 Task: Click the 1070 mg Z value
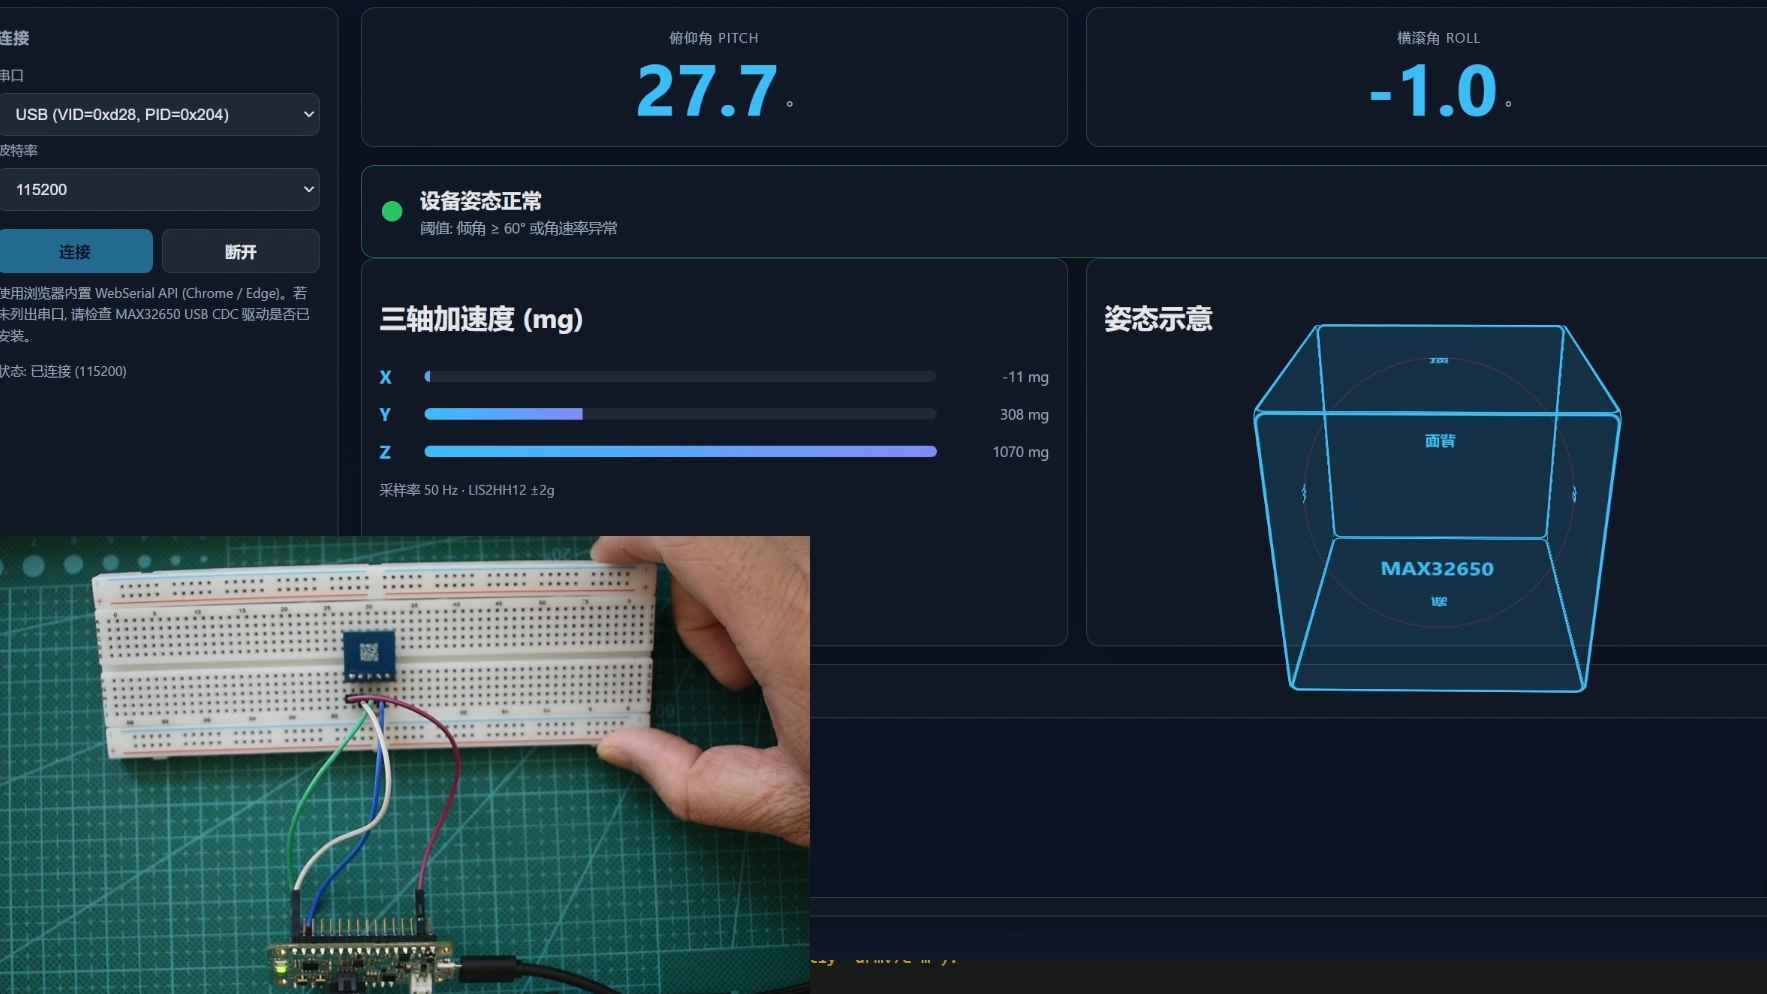pyautogui.click(x=1020, y=452)
